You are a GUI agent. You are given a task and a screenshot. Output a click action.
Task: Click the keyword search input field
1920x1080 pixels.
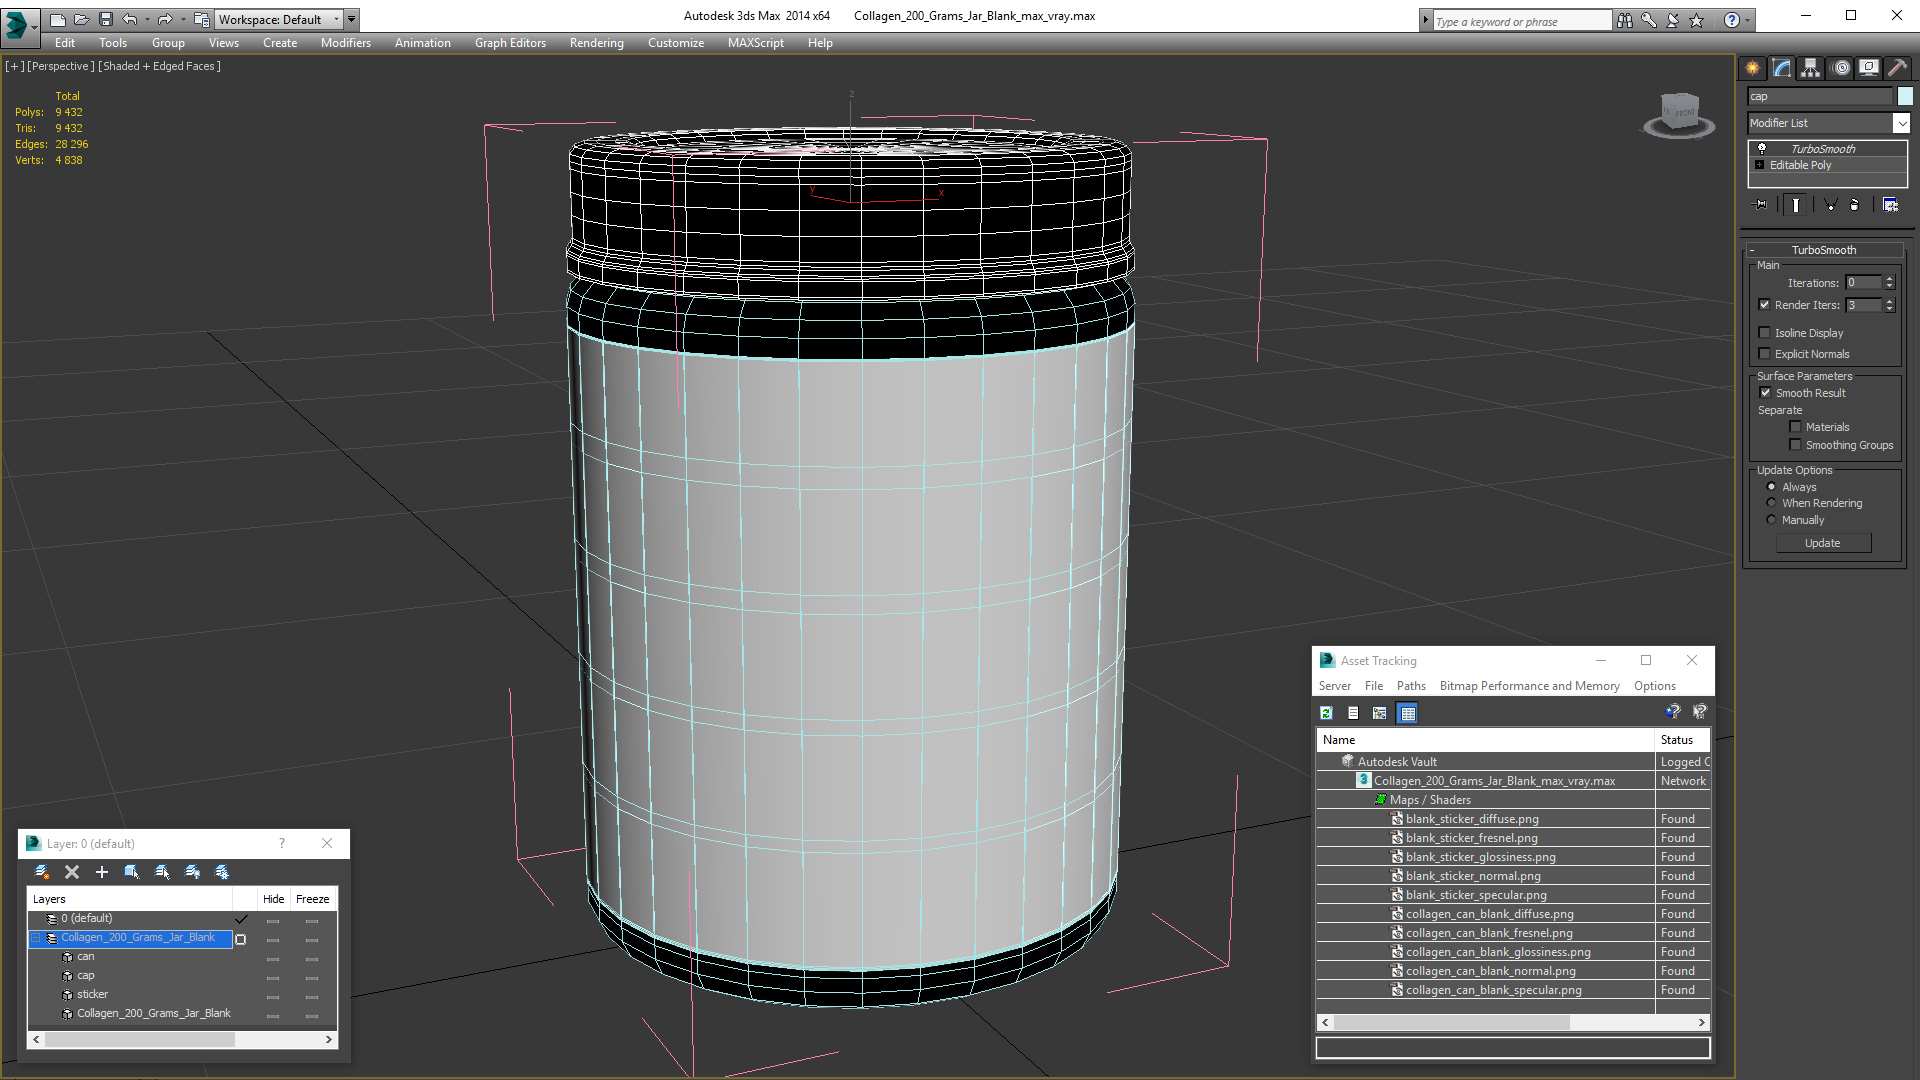point(1521,21)
